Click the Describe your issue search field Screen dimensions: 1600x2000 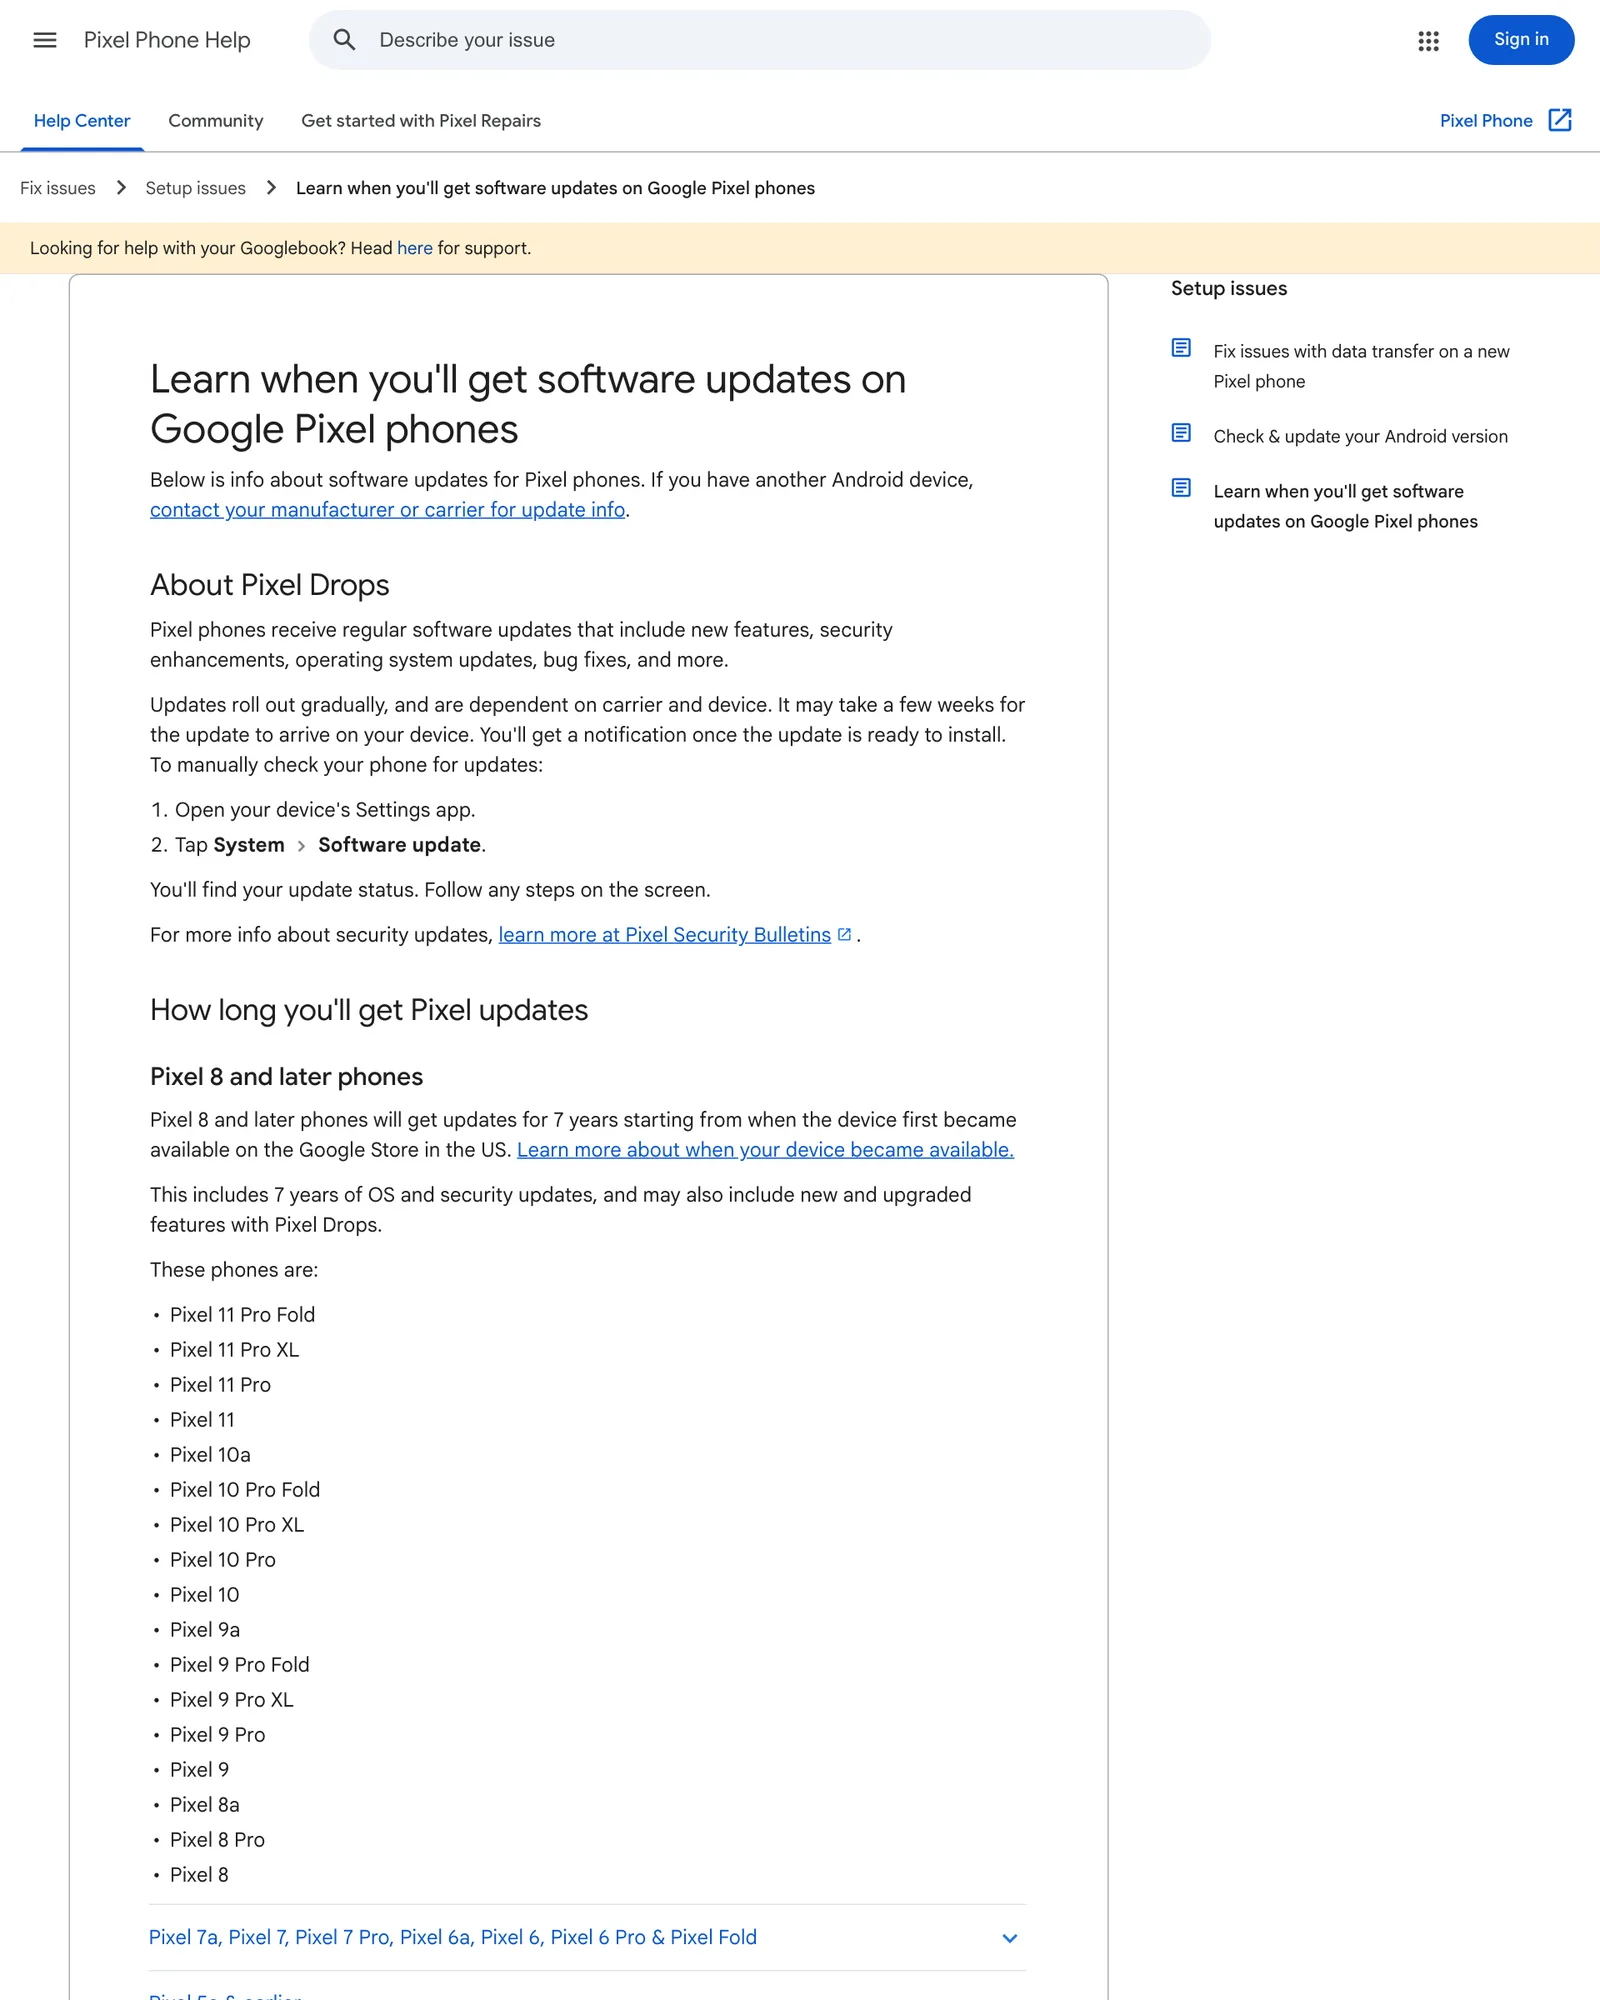tap(760, 40)
